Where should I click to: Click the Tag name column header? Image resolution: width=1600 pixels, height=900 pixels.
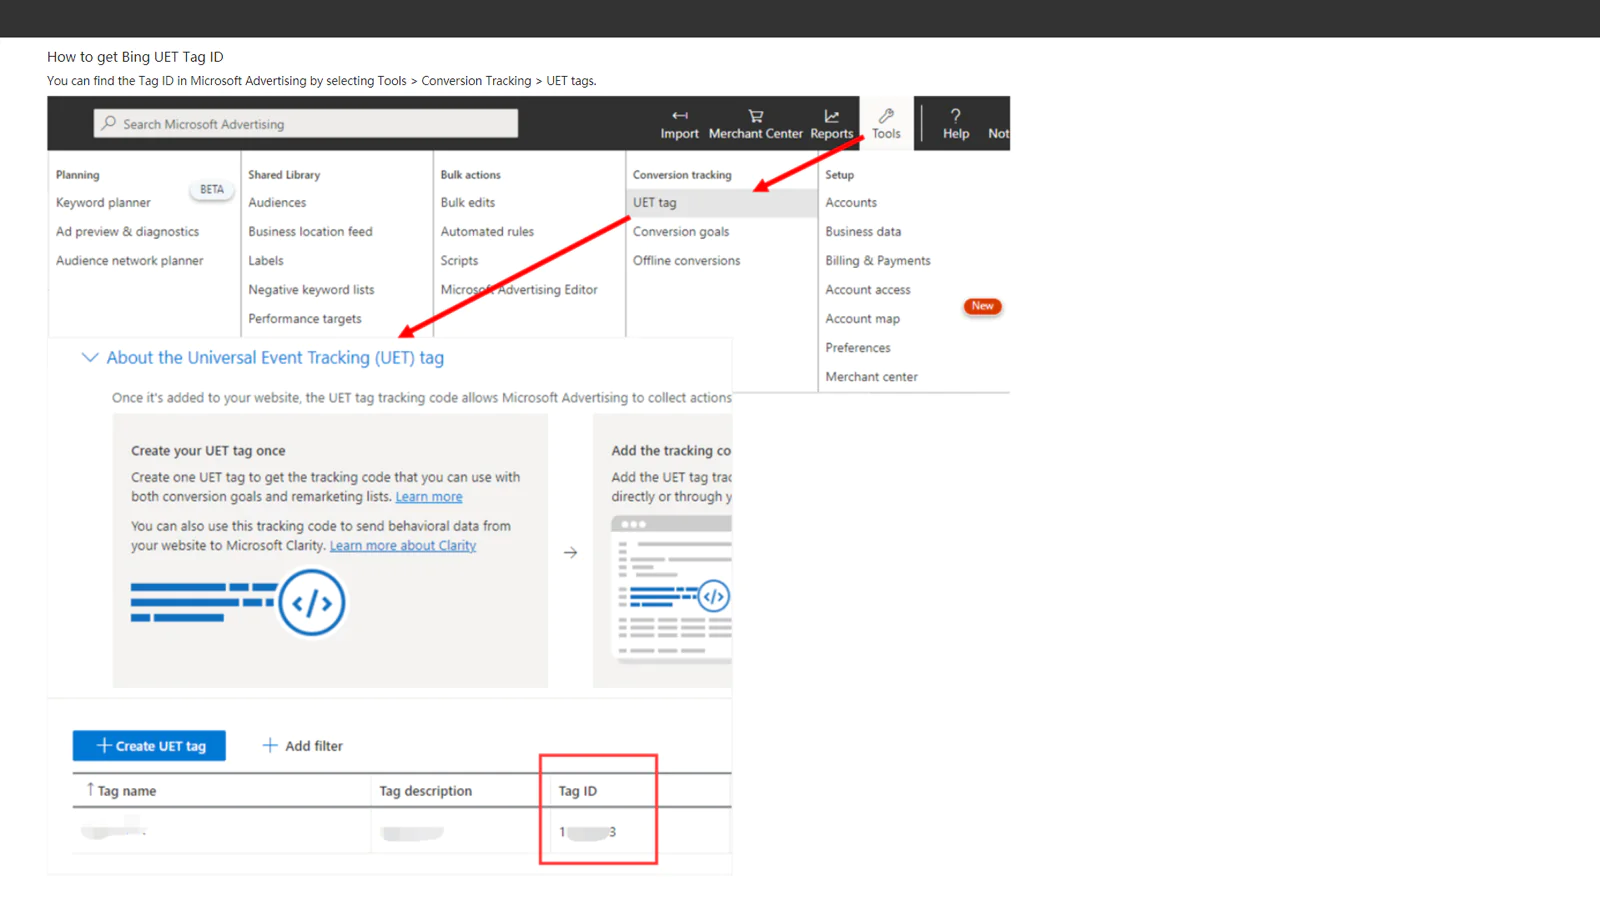coord(127,790)
